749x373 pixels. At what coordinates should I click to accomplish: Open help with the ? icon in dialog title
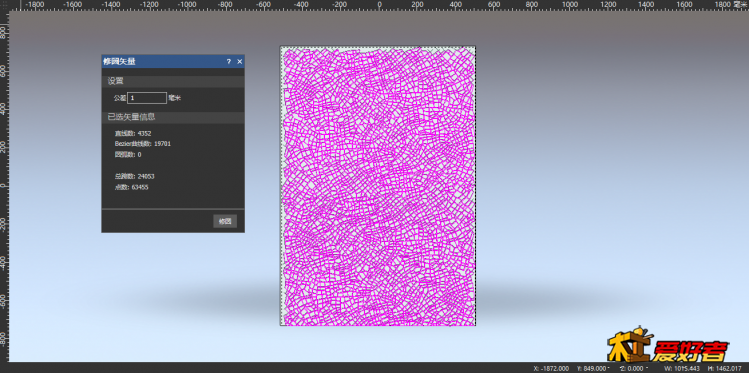click(x=228, y=62)
